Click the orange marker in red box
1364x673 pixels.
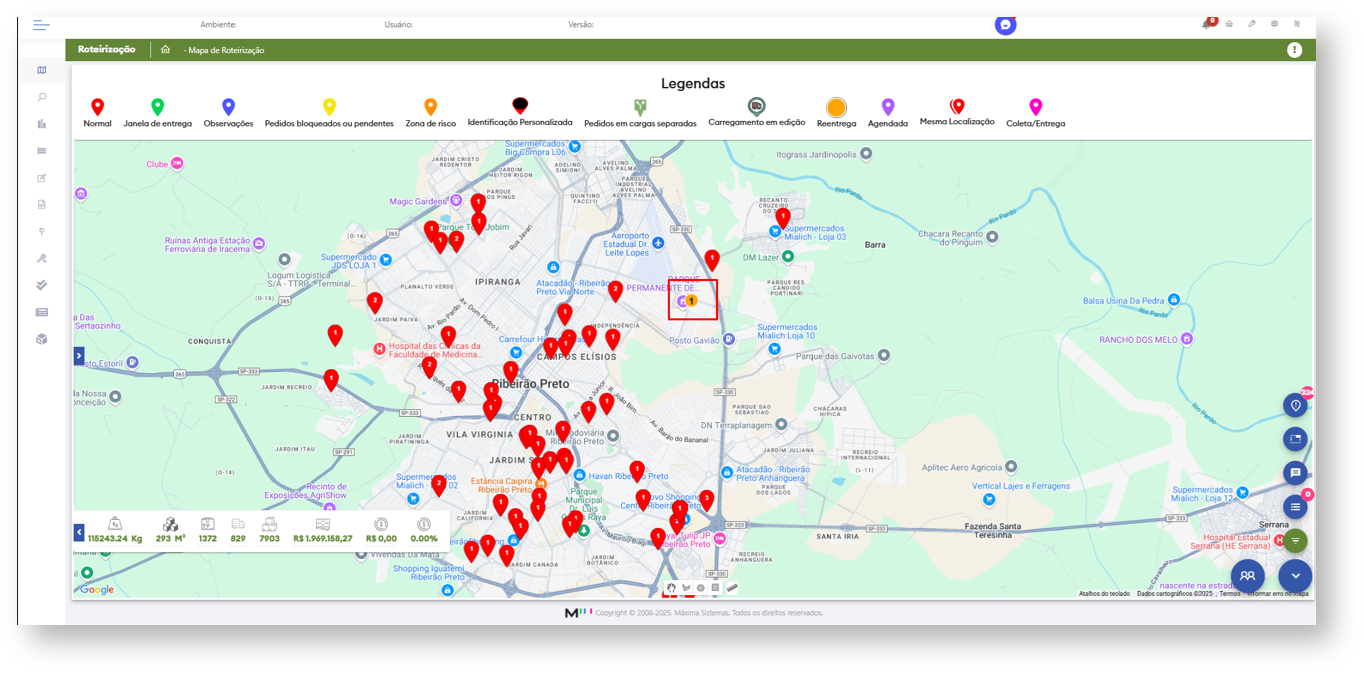691,301
